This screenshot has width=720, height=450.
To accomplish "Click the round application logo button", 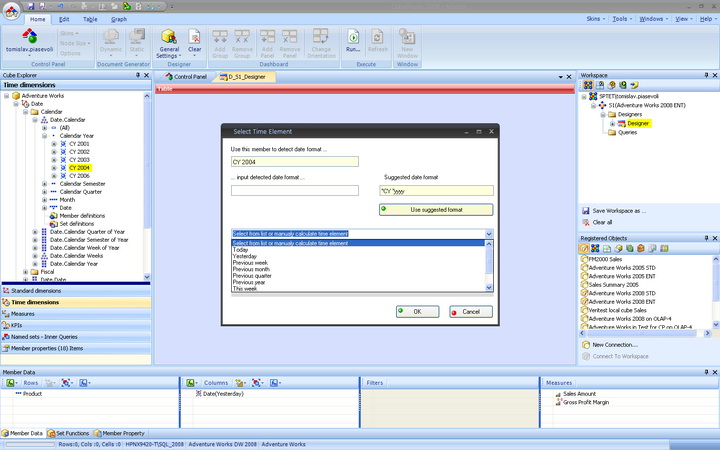I will (x=11, y=11).
